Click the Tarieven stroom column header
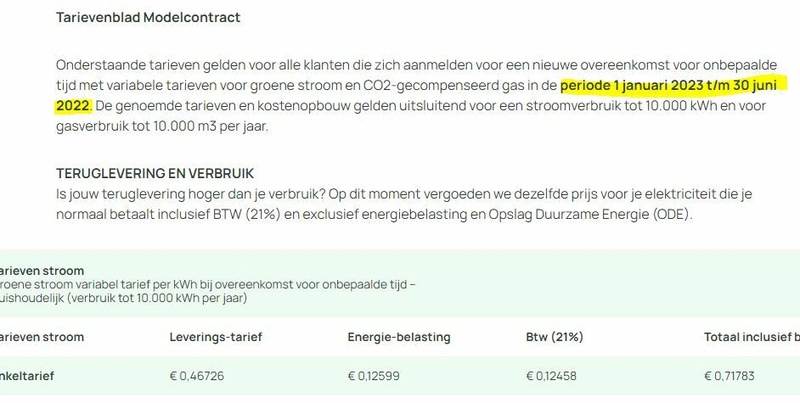The width and height of the screenshot is (800, 403). point(42,337)
